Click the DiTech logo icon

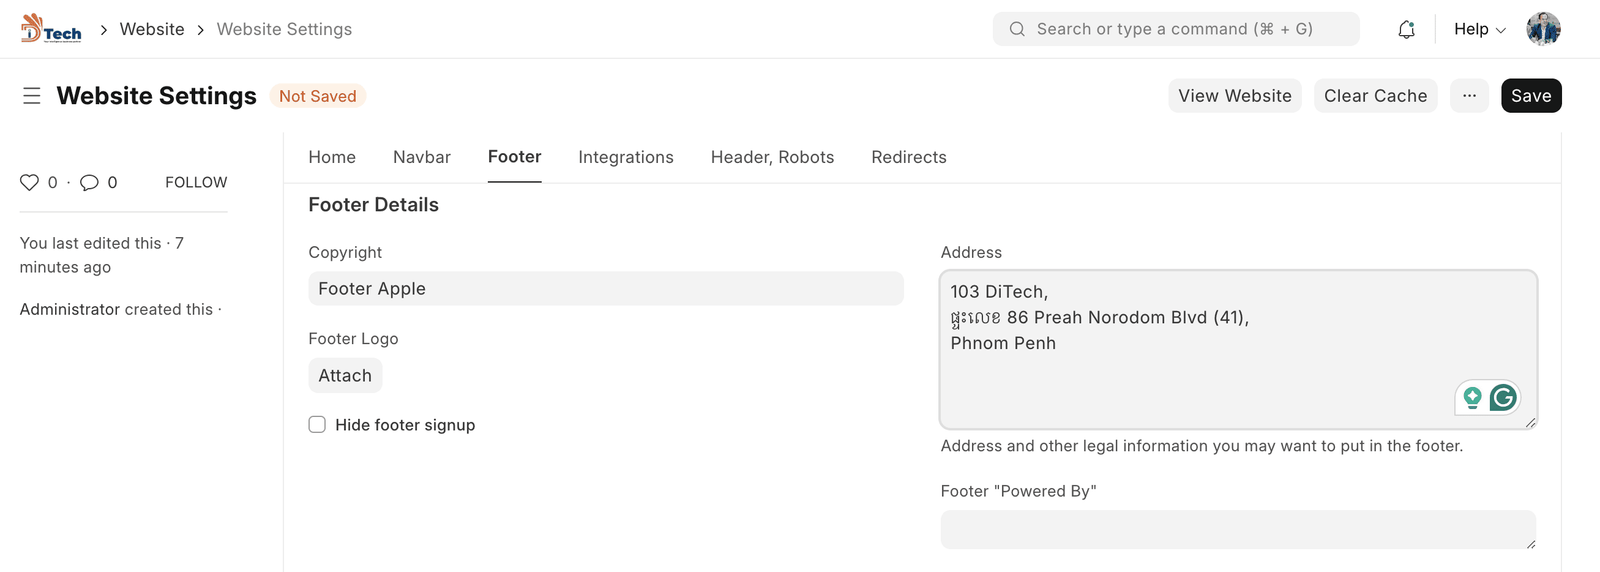pos(51,29)
